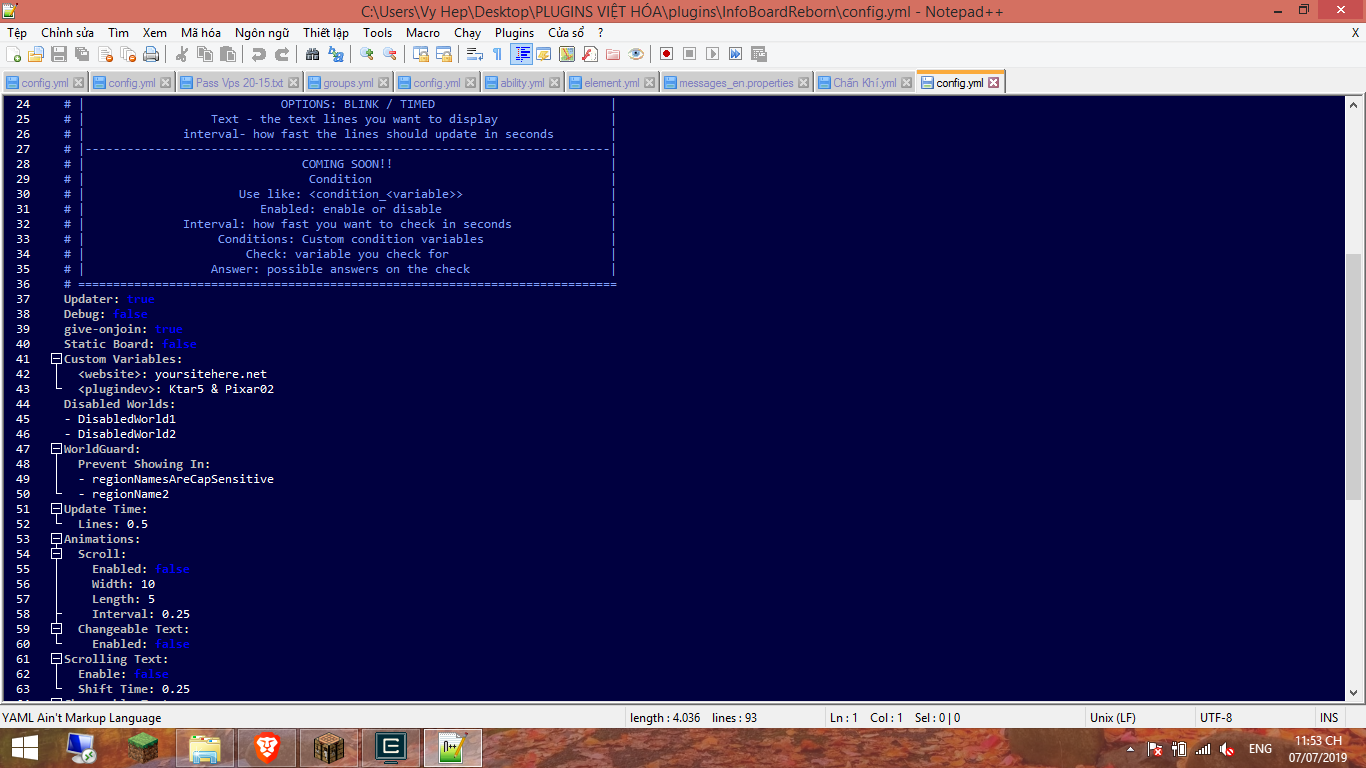Toggle synchronized horizontal scrolling
This screenshot has height=768, width=1366.
coord(444,54)
